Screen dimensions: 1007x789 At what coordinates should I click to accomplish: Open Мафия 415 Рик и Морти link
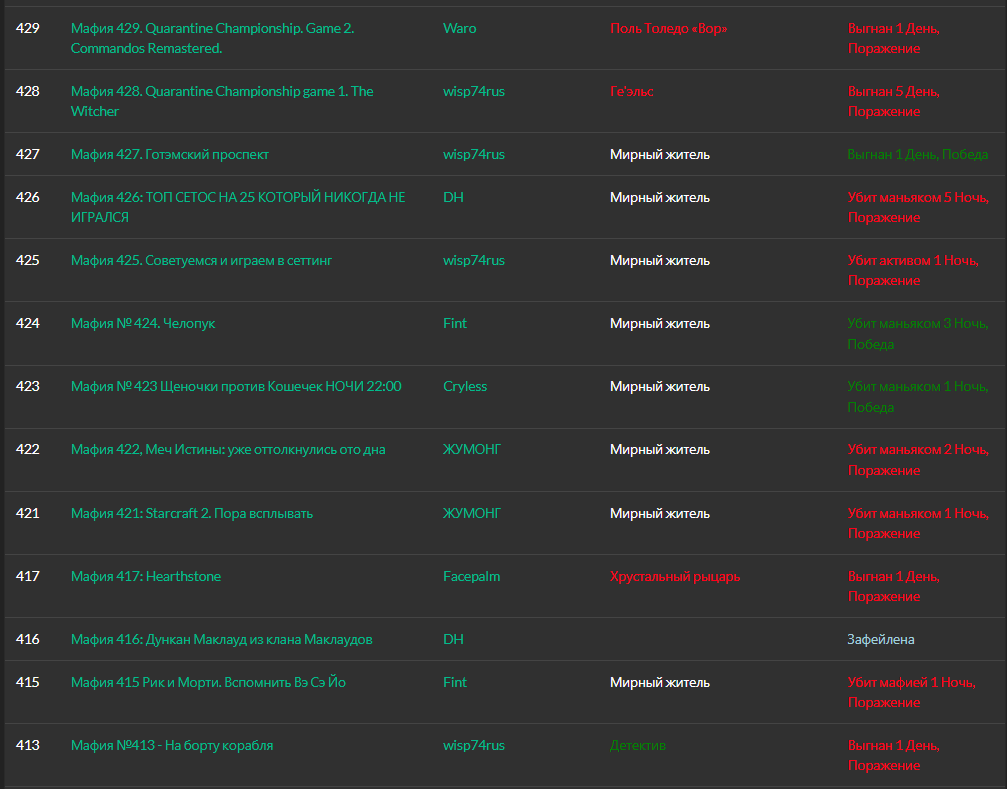tap(208, 683)
